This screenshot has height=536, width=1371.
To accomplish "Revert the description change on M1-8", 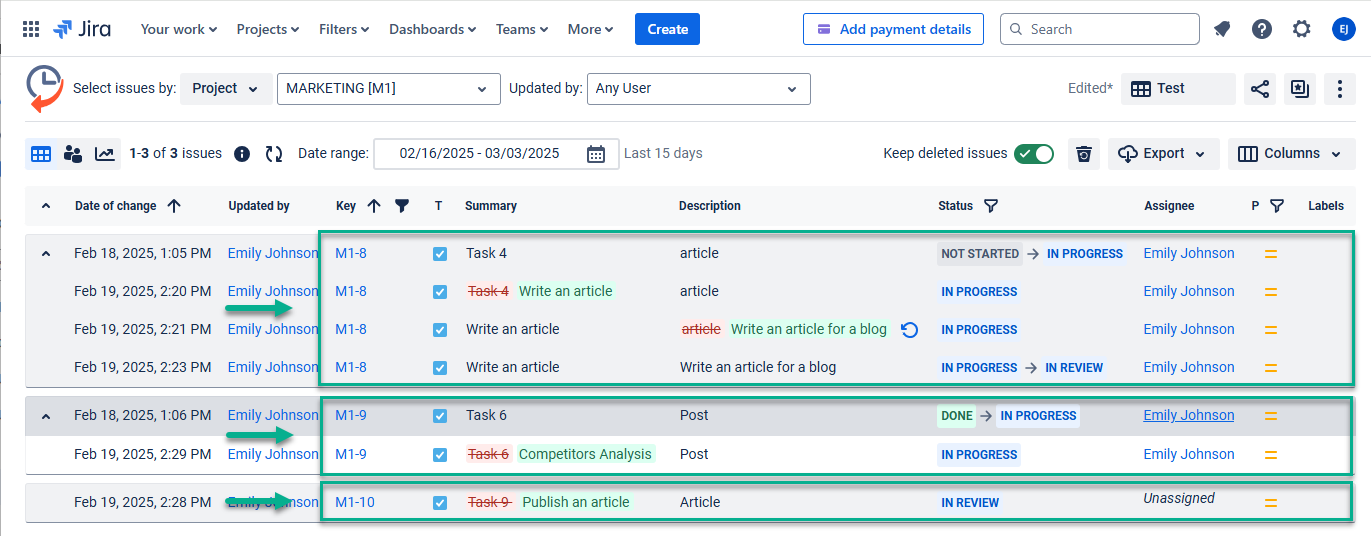I will (x=909, y=330).
